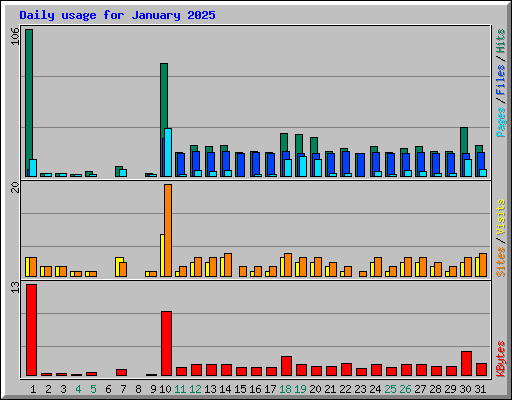512x400 pixels.
Task: Click the Files legend label
Action: 500,80
